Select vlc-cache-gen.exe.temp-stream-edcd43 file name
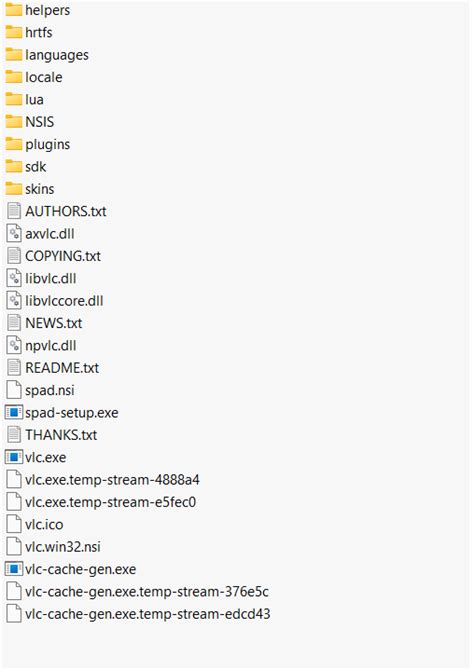The height and width of the screenshot is (670, 474). pos(148,614)
